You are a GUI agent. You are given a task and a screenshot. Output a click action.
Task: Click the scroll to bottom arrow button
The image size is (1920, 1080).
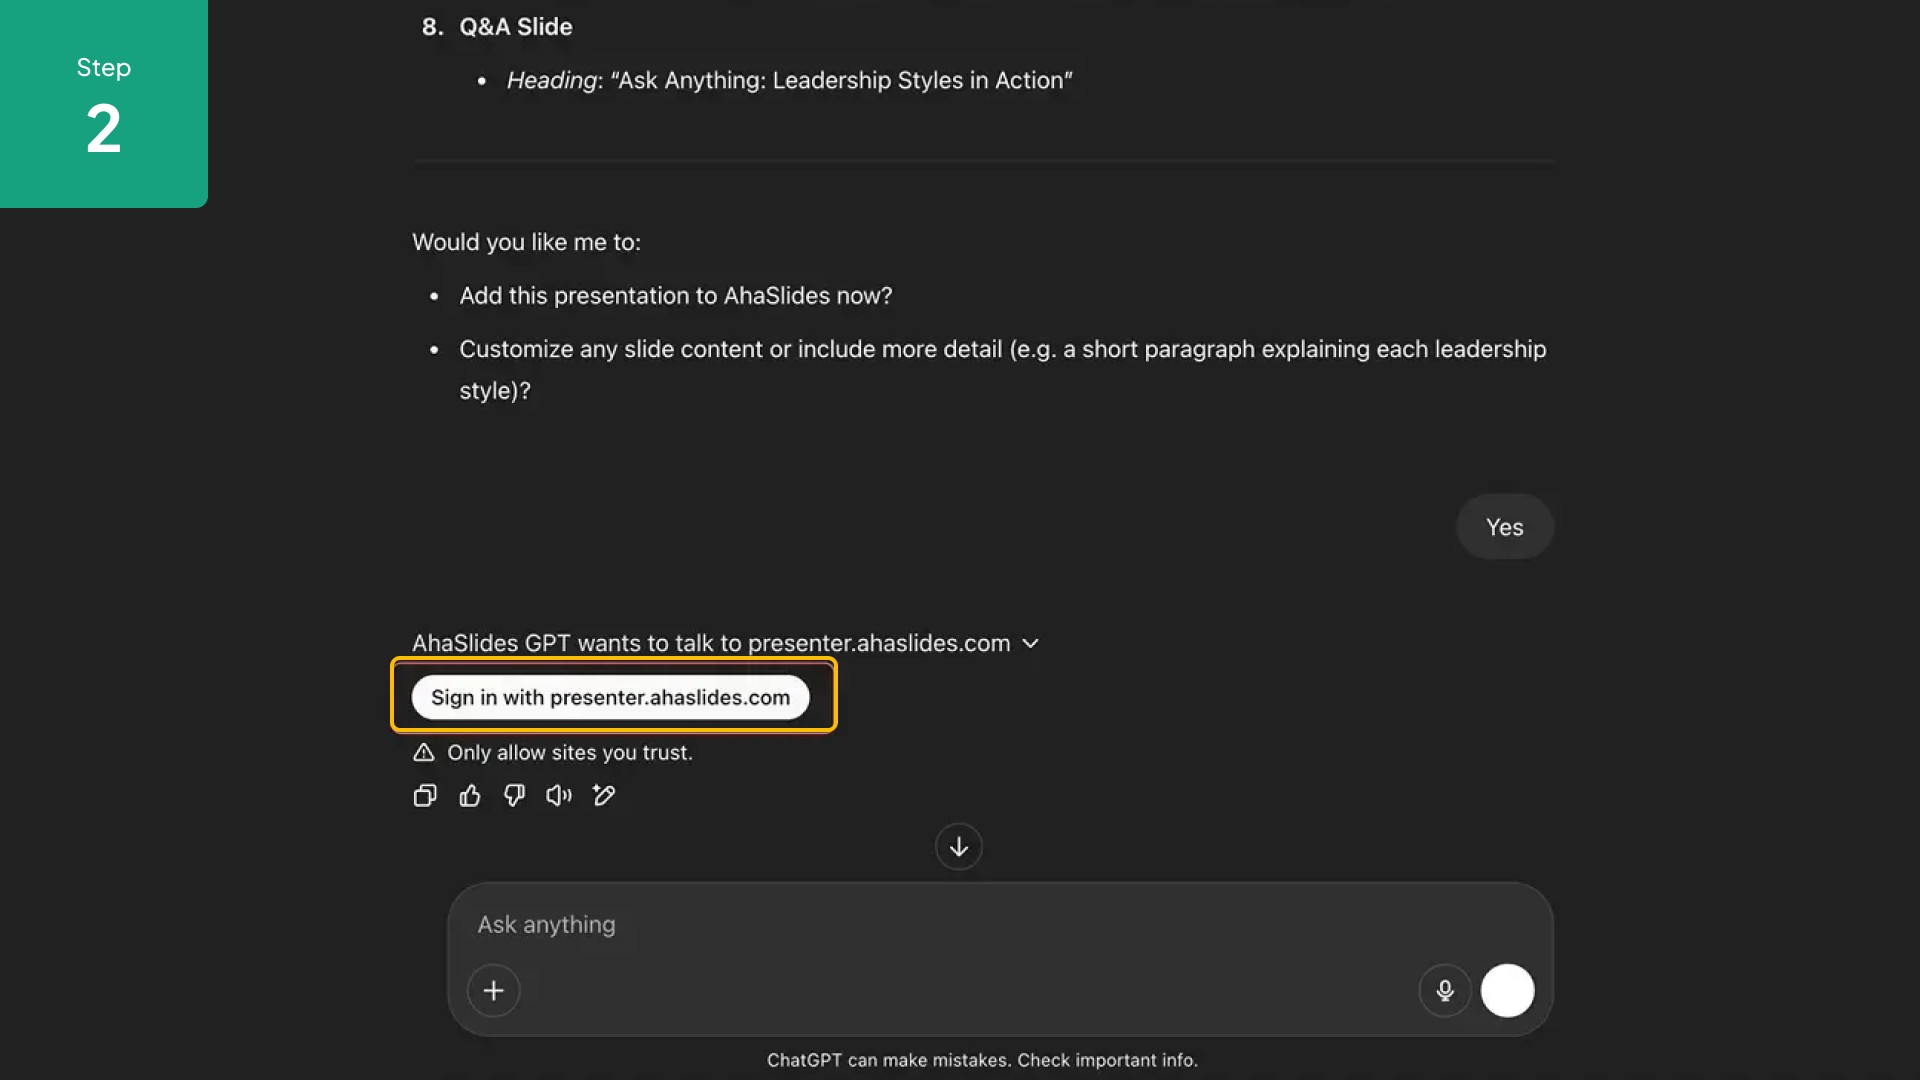958,847
